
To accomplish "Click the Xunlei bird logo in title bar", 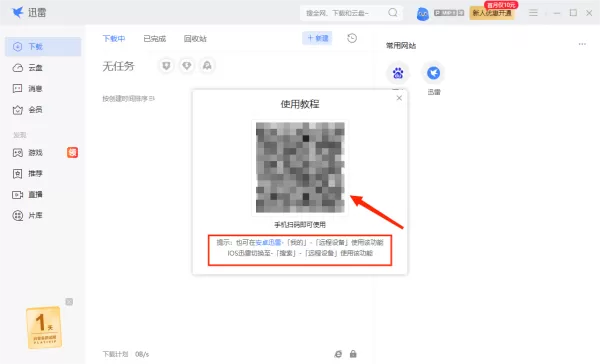I will [17, 13].
